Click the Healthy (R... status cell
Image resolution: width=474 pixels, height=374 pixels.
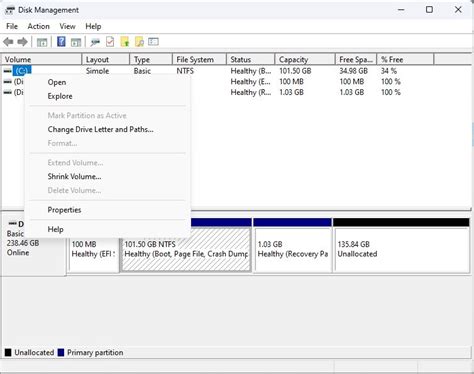(251, 92)
